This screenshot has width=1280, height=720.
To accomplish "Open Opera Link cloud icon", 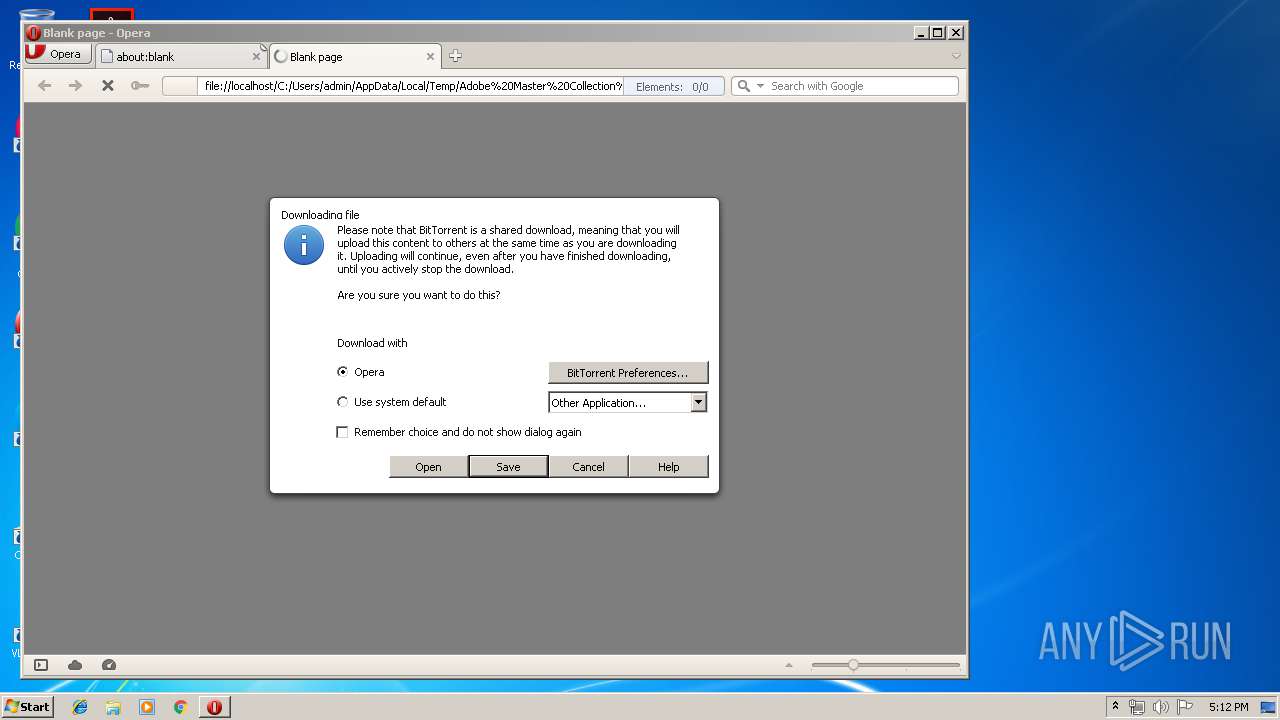I will [x=75, y=665].
